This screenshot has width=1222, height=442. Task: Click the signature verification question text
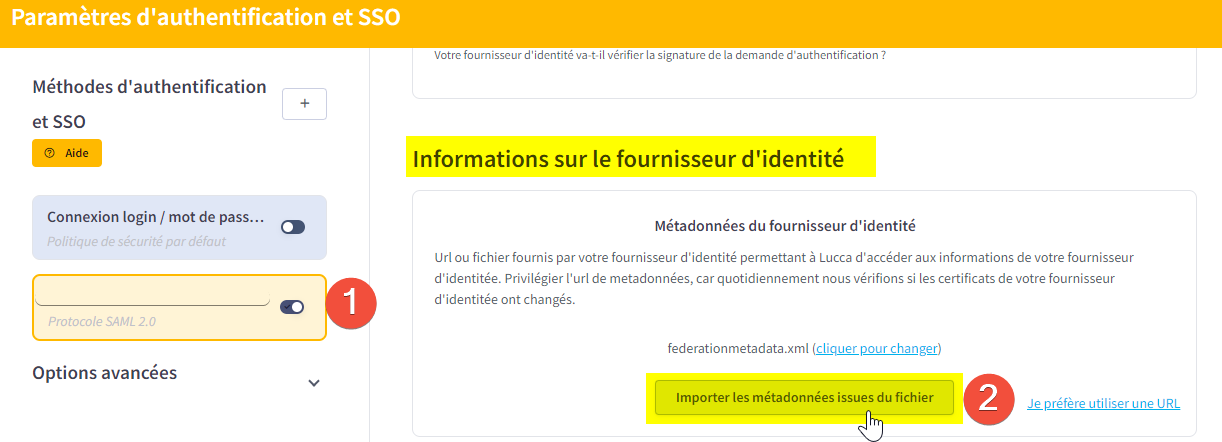click(x=661, y=55)
